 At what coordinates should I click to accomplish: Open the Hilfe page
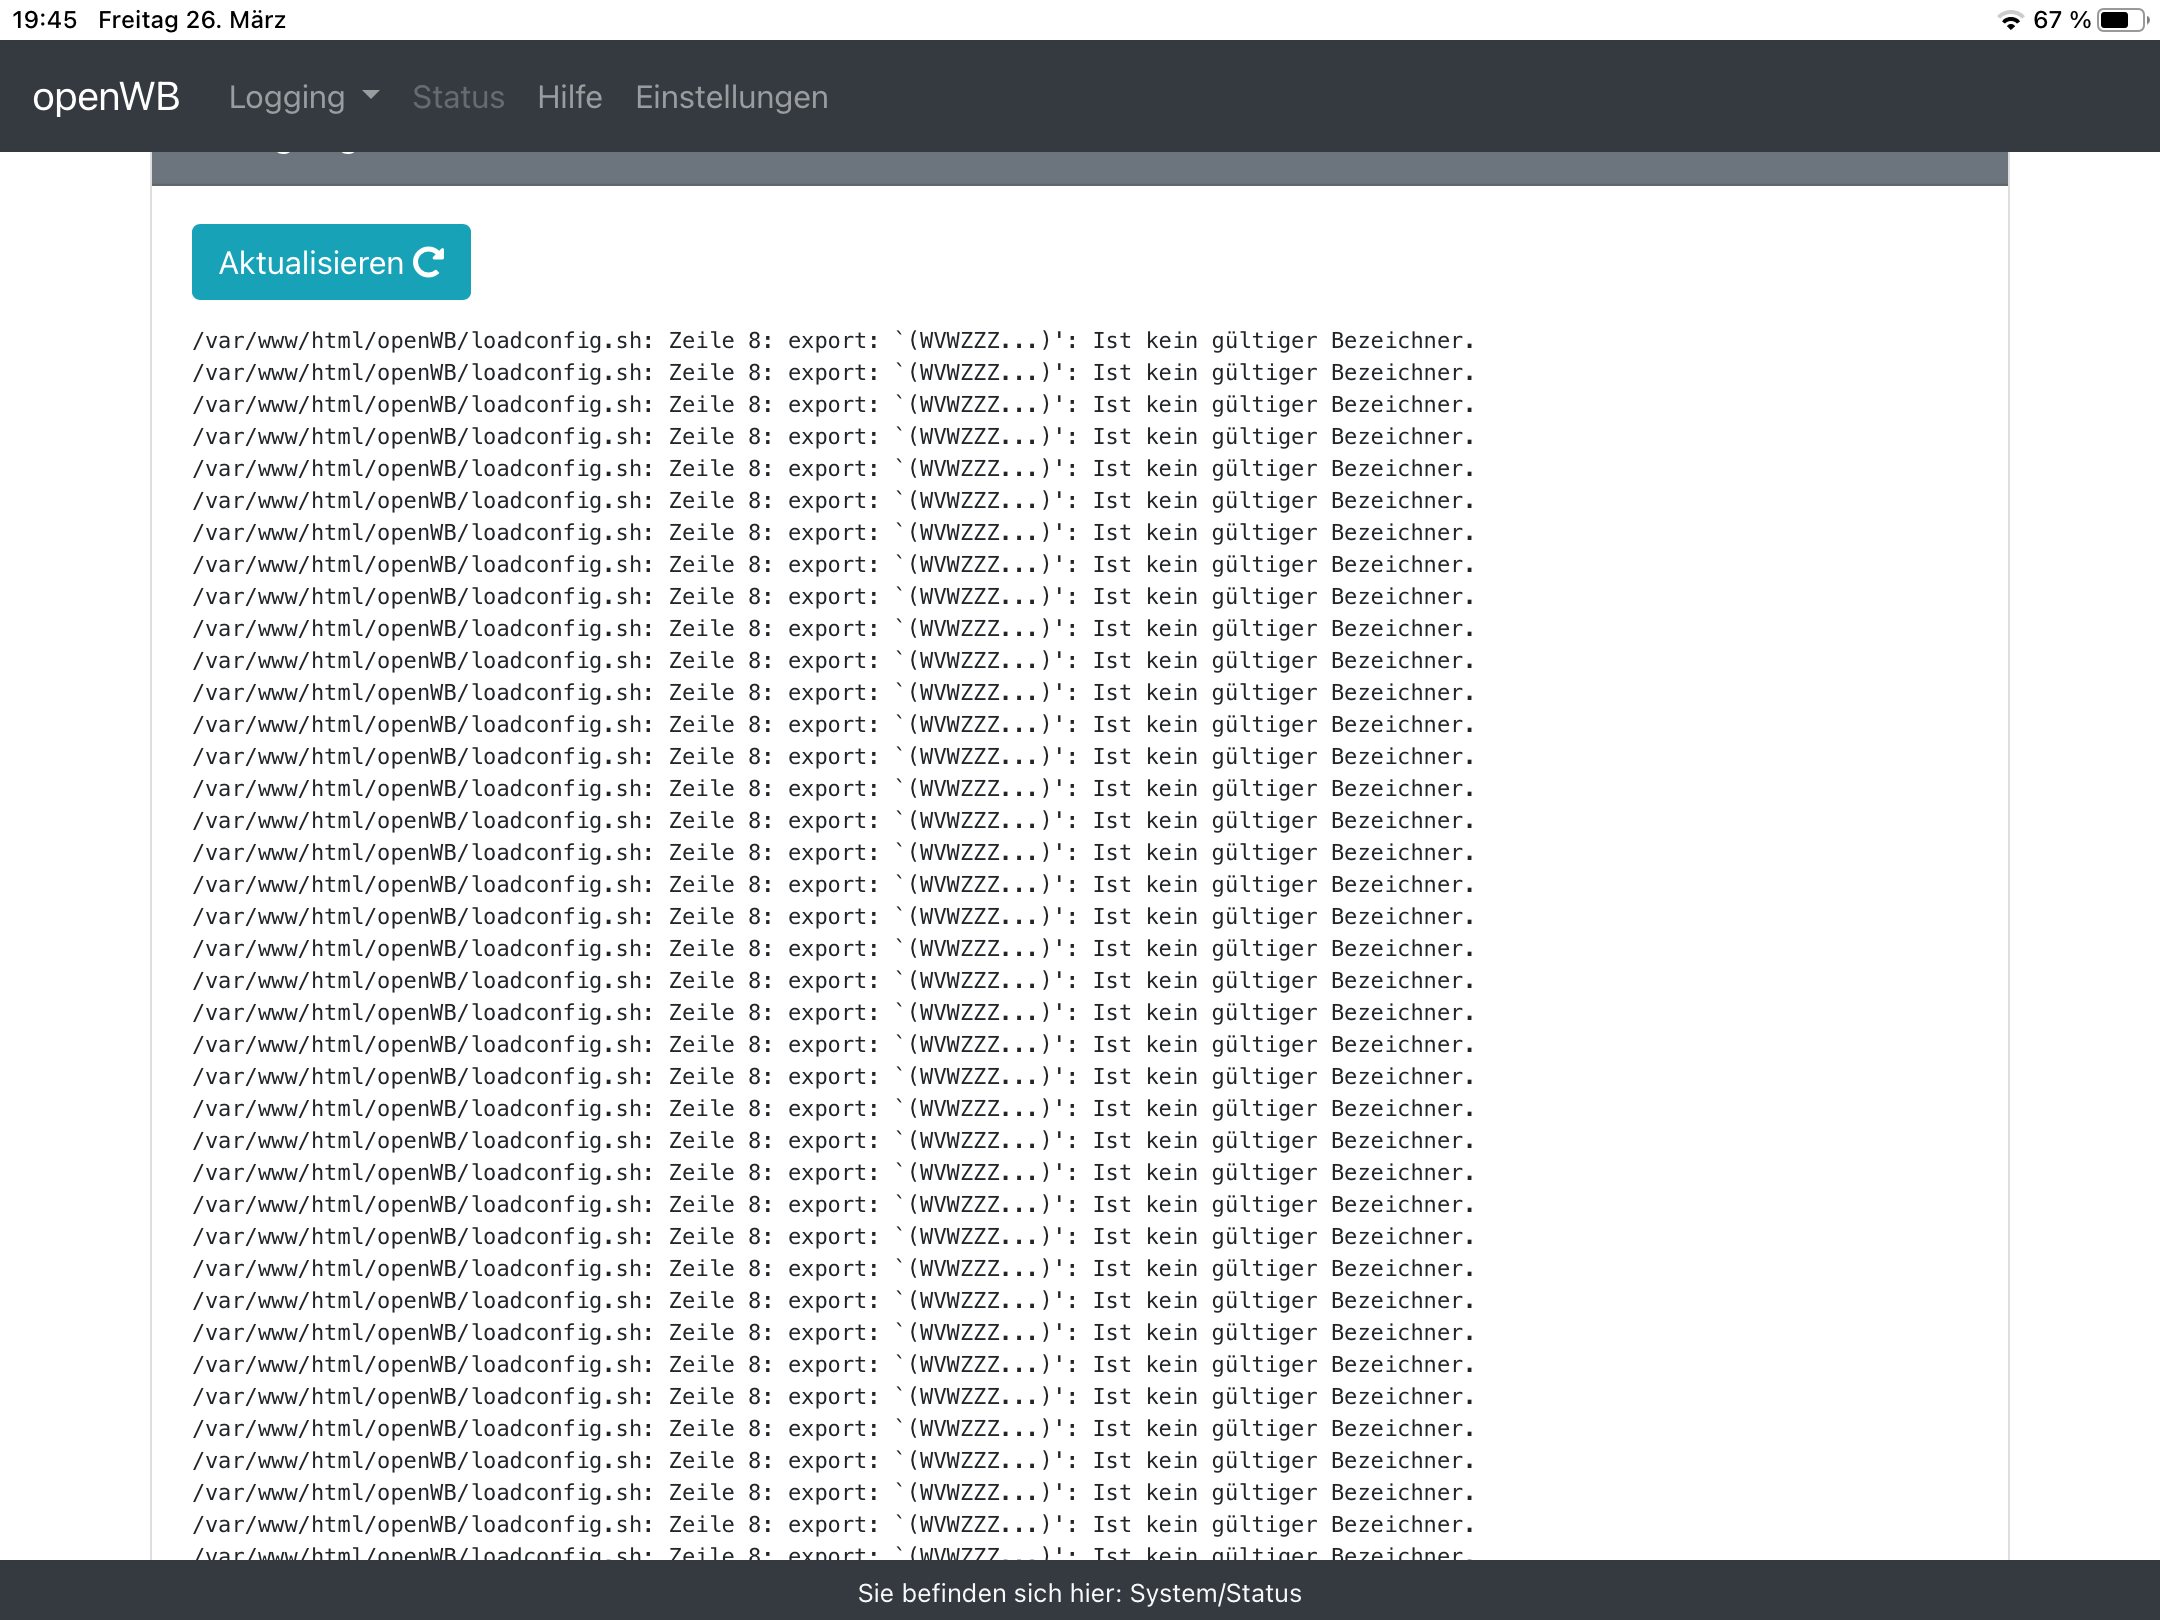pos(569,96)
